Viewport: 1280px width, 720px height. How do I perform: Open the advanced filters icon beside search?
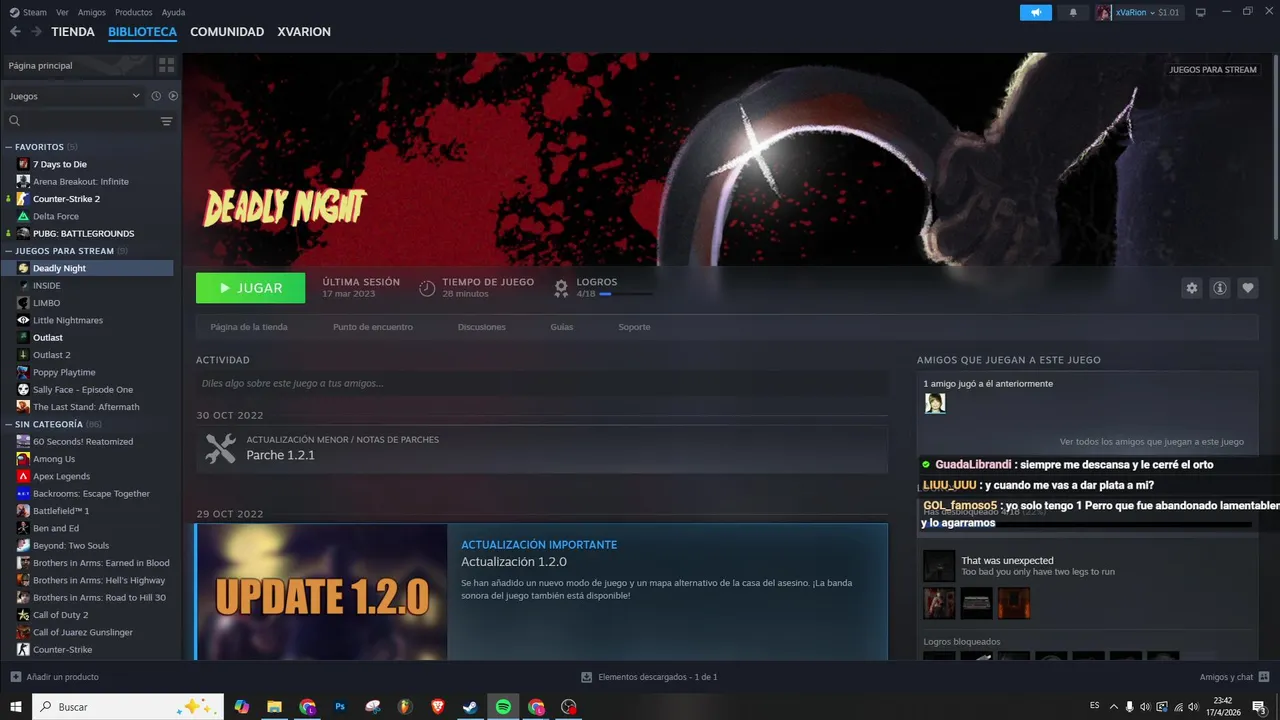tap(166, 121)
